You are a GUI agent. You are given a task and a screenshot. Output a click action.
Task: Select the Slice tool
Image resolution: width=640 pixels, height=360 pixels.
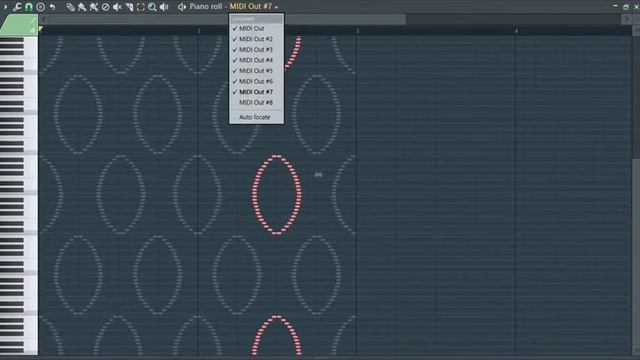pos(129,7)
